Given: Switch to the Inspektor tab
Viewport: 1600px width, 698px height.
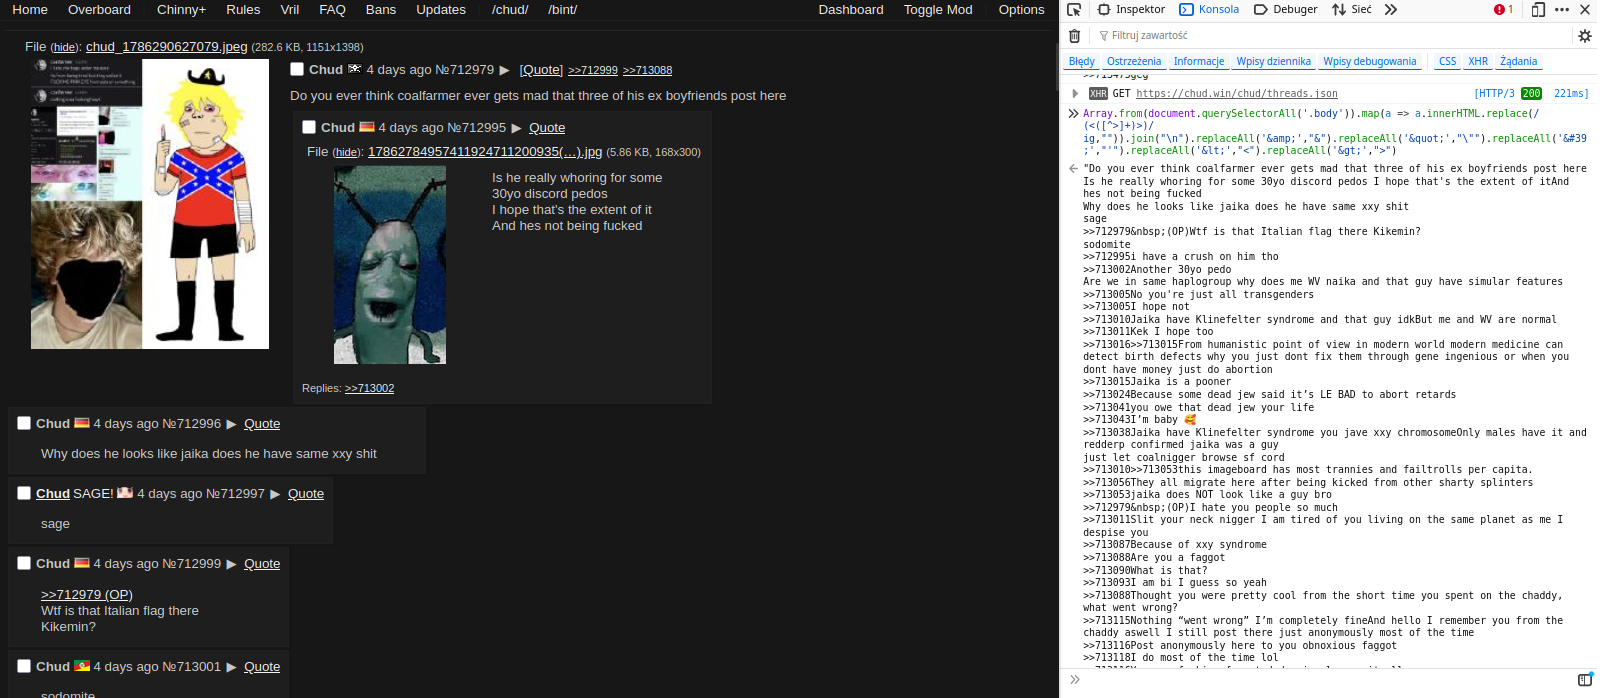Looking at the screenshot, I should (x=1131, y=10).
